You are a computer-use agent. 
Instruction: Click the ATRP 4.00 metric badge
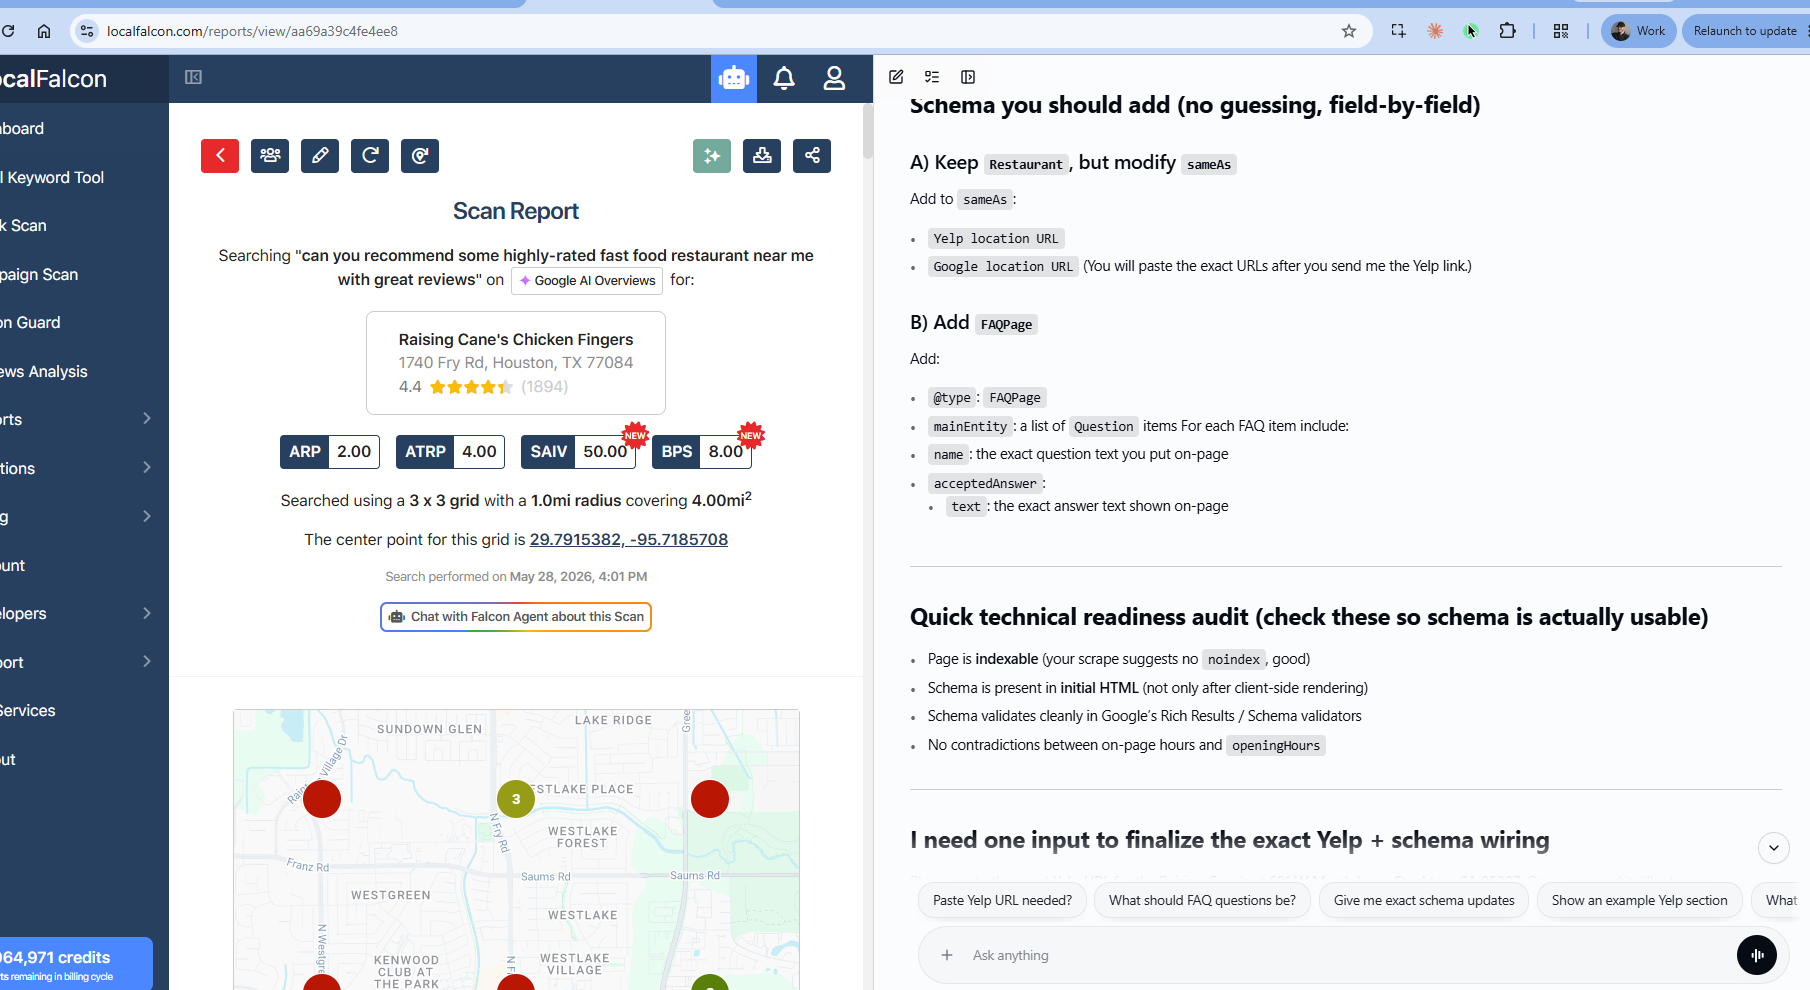450,452
